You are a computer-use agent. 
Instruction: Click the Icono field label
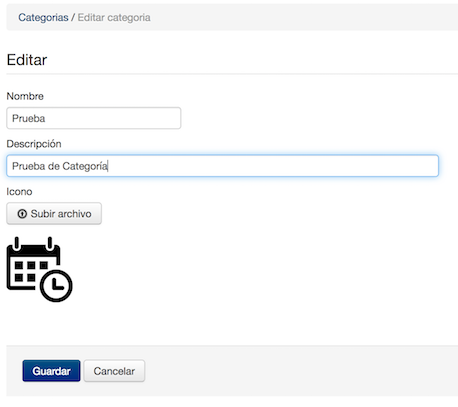[x=19, y=191]
